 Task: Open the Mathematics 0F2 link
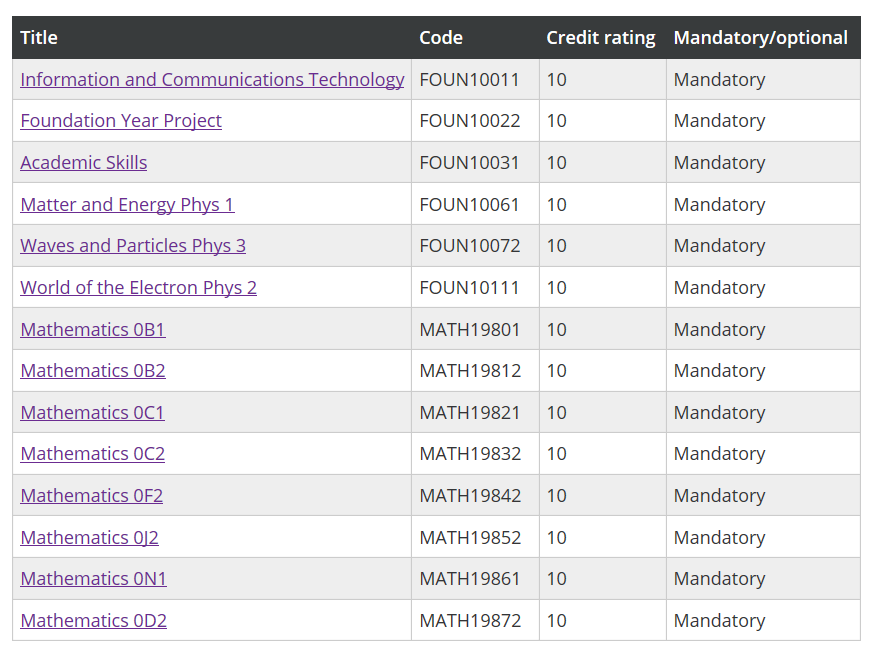pyautogui.click(x=92, y=496)
